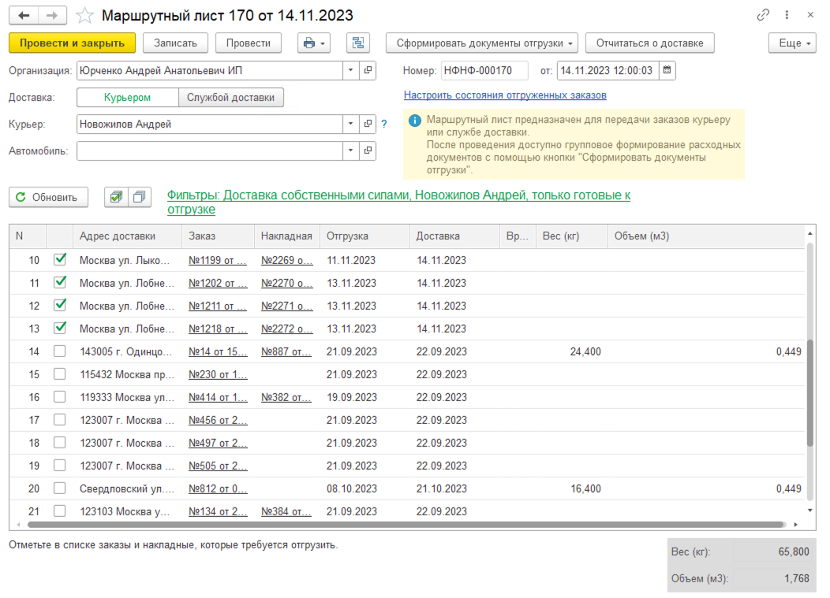Viewport: 830px width, 598px height.
Task: Select weight value 24,400 in row 14
Action: point(585,351)
